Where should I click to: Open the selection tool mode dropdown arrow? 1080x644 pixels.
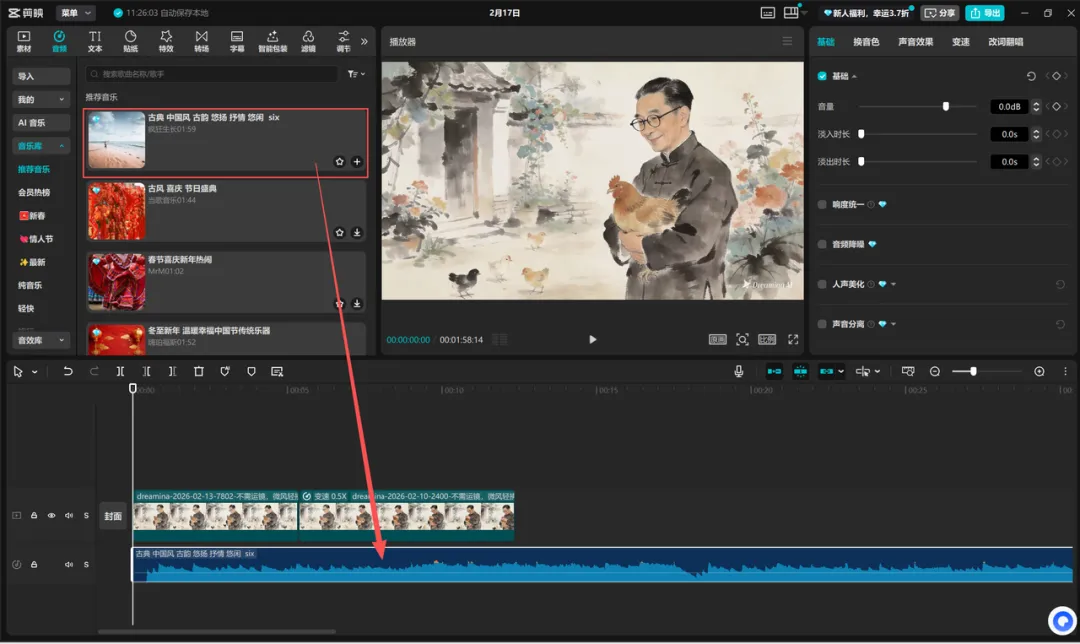point(34,372)
